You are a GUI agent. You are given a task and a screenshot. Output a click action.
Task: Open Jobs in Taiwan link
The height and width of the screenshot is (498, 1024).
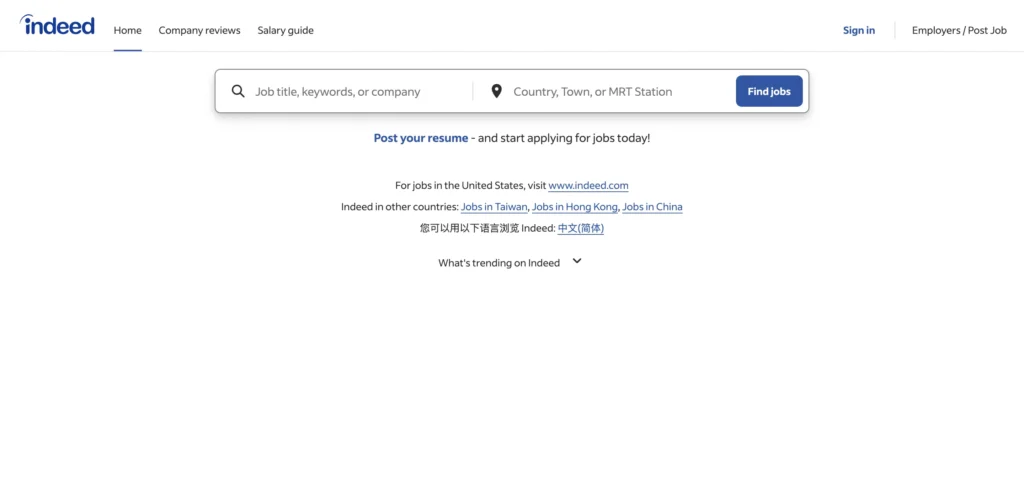tap(494, 207)
